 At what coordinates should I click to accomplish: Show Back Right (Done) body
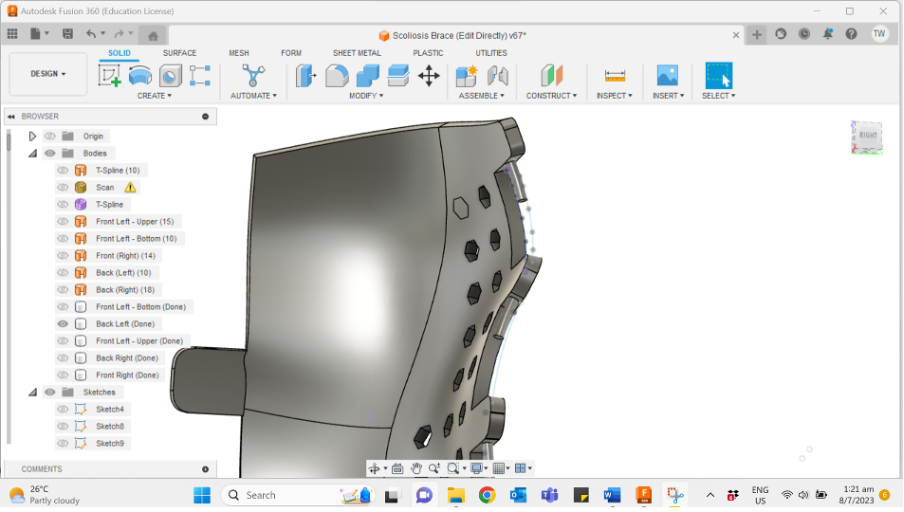point(63,358)
